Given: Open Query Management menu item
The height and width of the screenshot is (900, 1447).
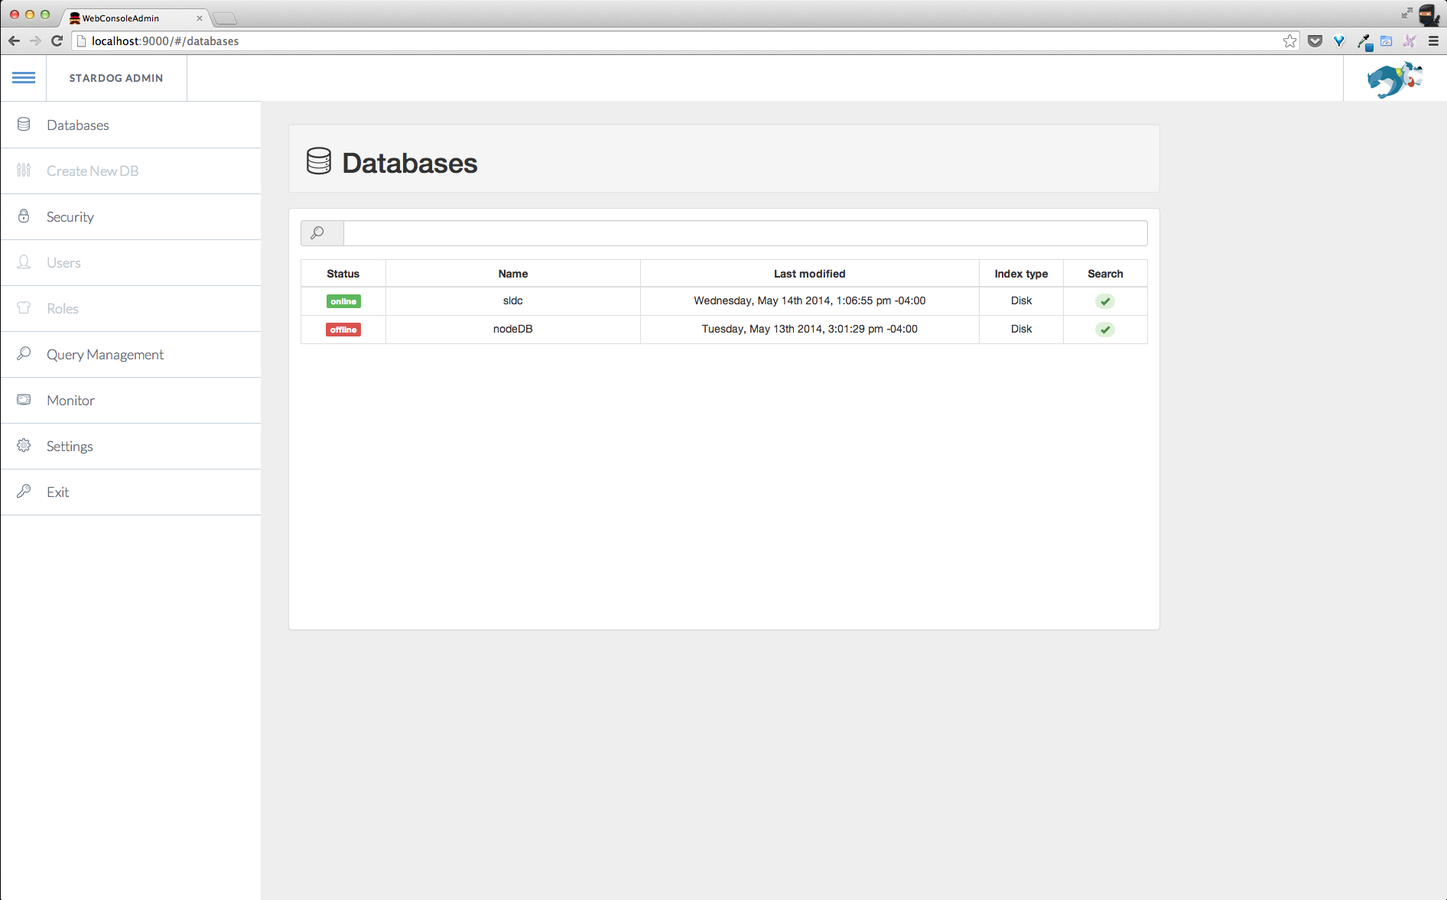Looking at the screenshot, I should click(x=131, y=355).
